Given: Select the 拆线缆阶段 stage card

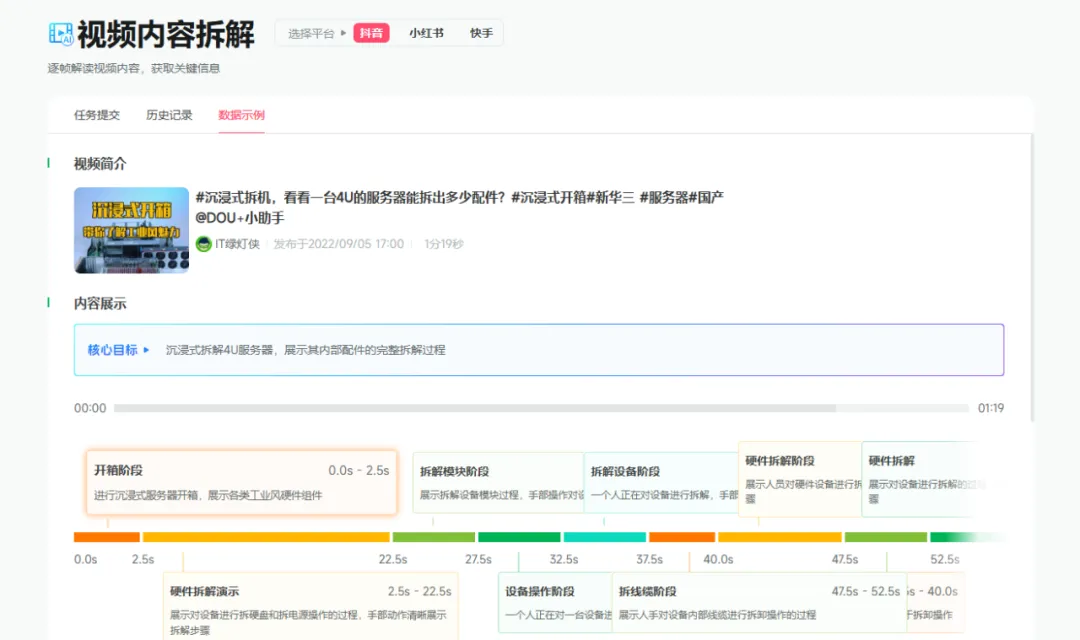Looking at the screenshot, I should [759, 602].
